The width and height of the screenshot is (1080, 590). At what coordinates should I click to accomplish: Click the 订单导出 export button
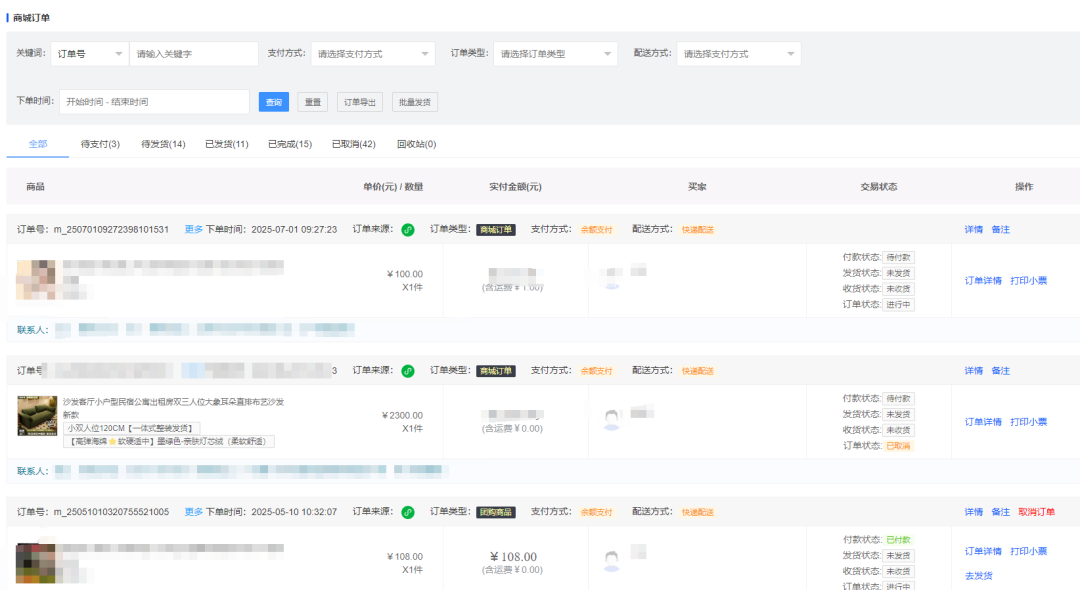coord(359,101)
